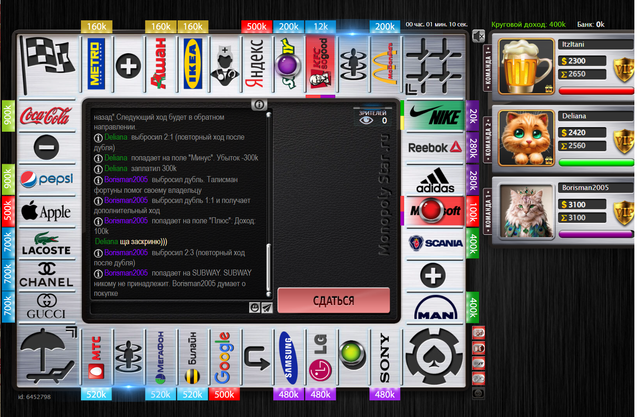The image size is (640, 417).
Task: Click the Deliana player name in panel
Action: coord(574,116)
